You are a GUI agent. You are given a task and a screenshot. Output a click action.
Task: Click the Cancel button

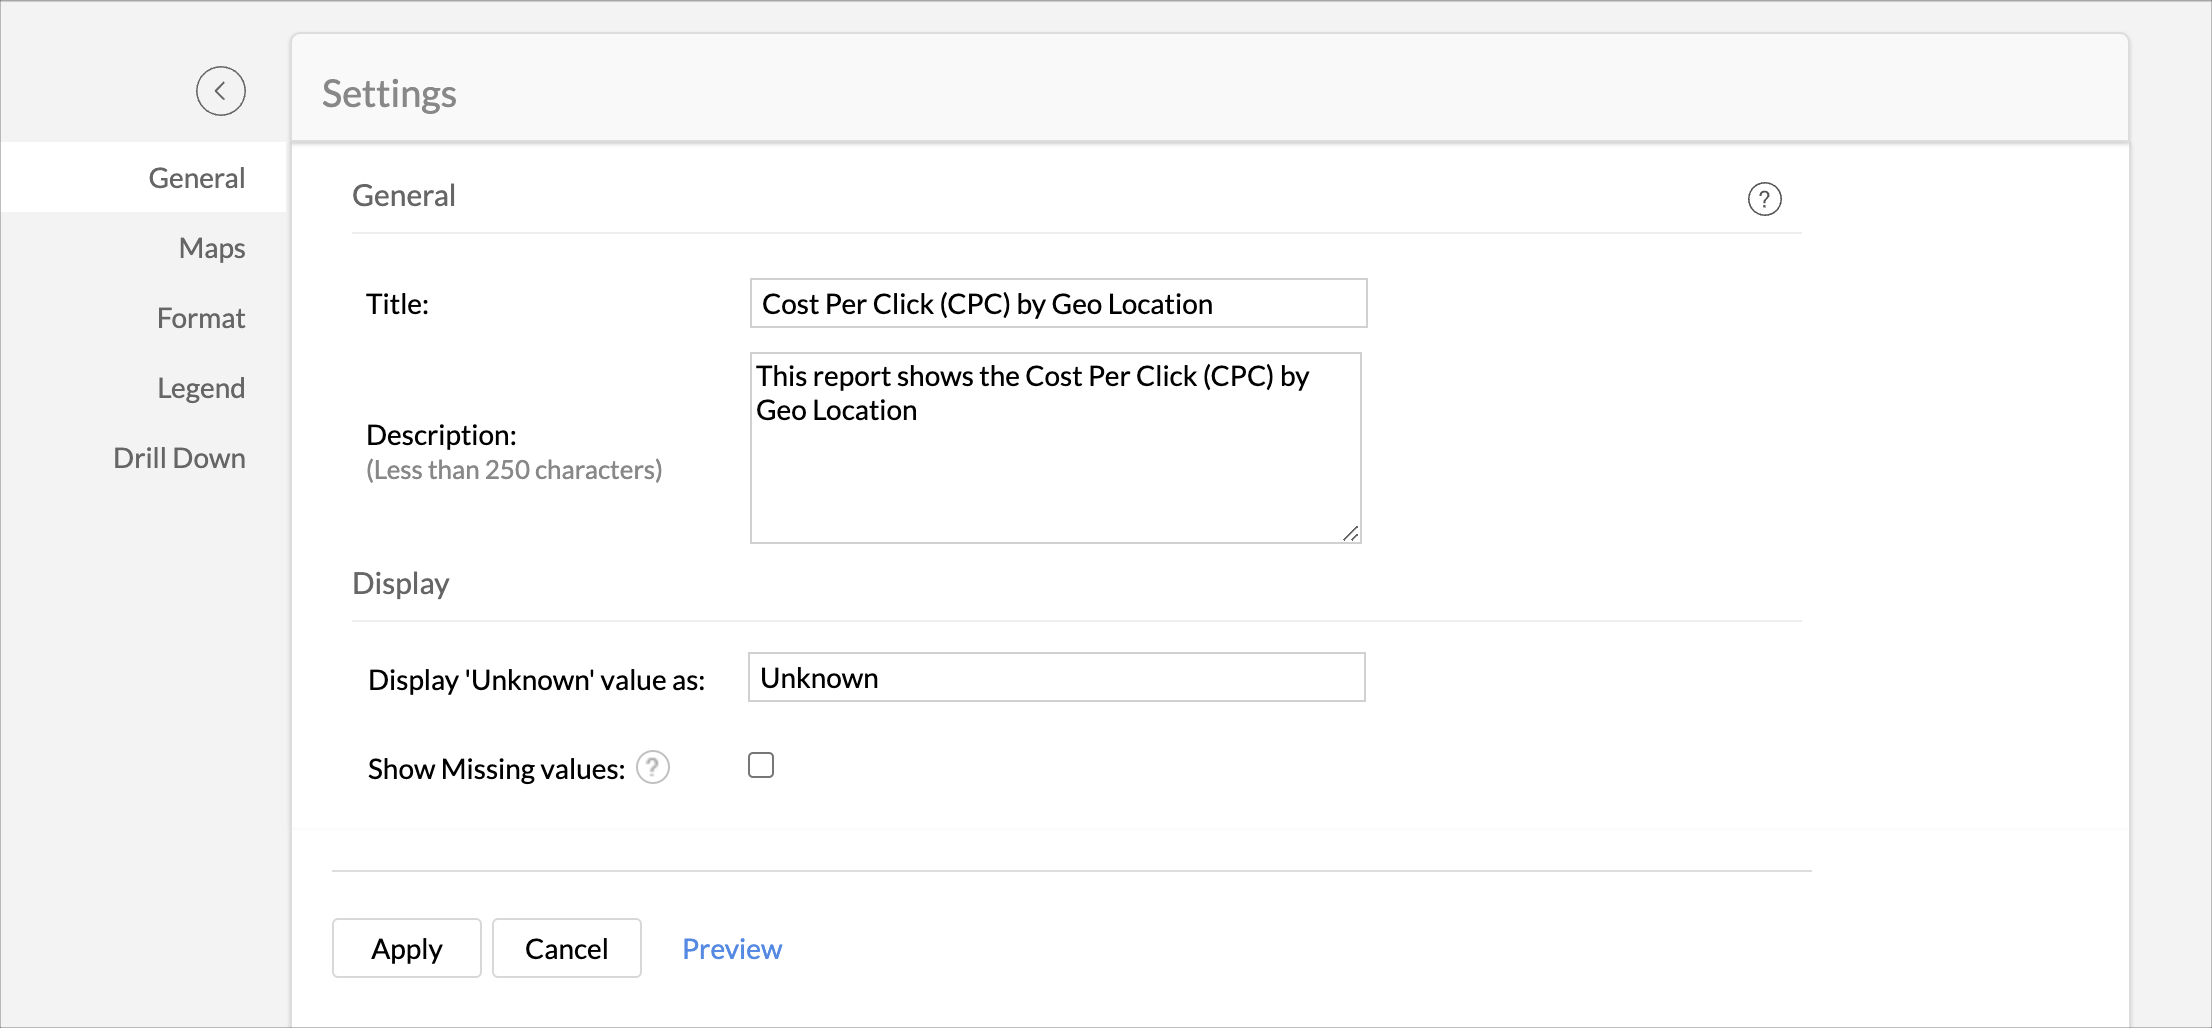coord(566,948)
